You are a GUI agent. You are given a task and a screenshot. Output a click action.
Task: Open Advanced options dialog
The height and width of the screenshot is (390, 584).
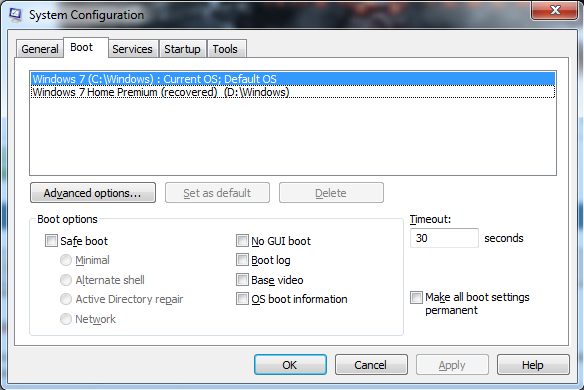pos(93,193)
